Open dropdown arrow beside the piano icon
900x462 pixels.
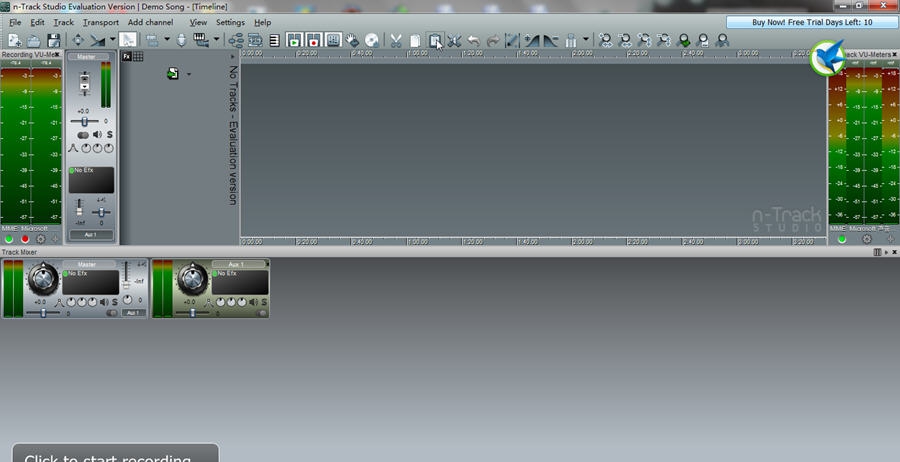(x=216, y=40)
